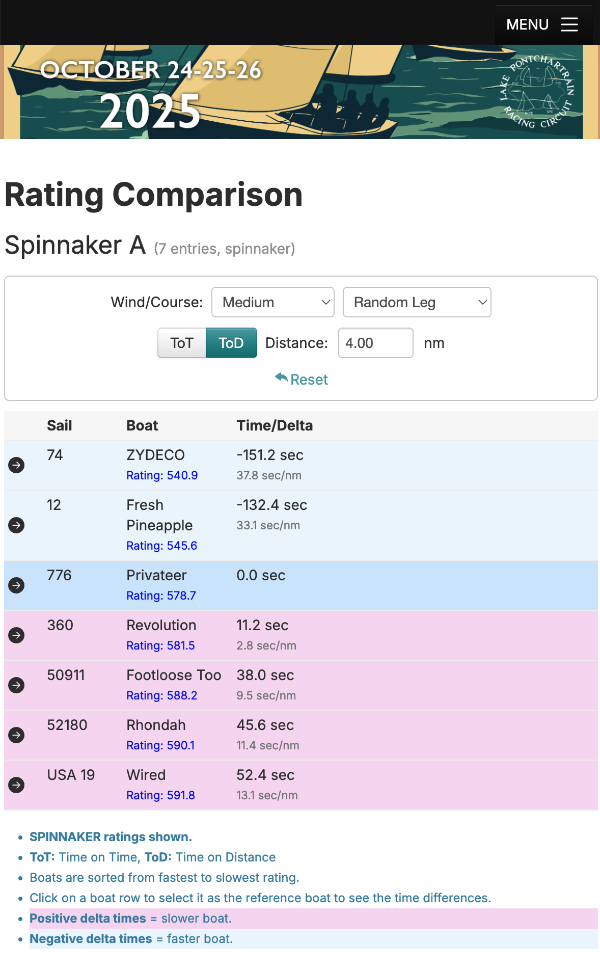Select the arrow icon beside Fresh Pineapple
This screenshot has height=971, width=600.
click(16, 525)
